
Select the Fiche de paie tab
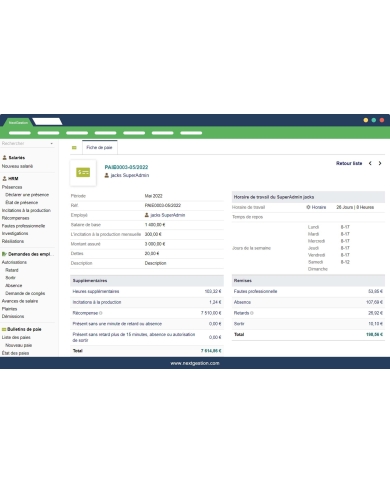click(x=99, y=147)
